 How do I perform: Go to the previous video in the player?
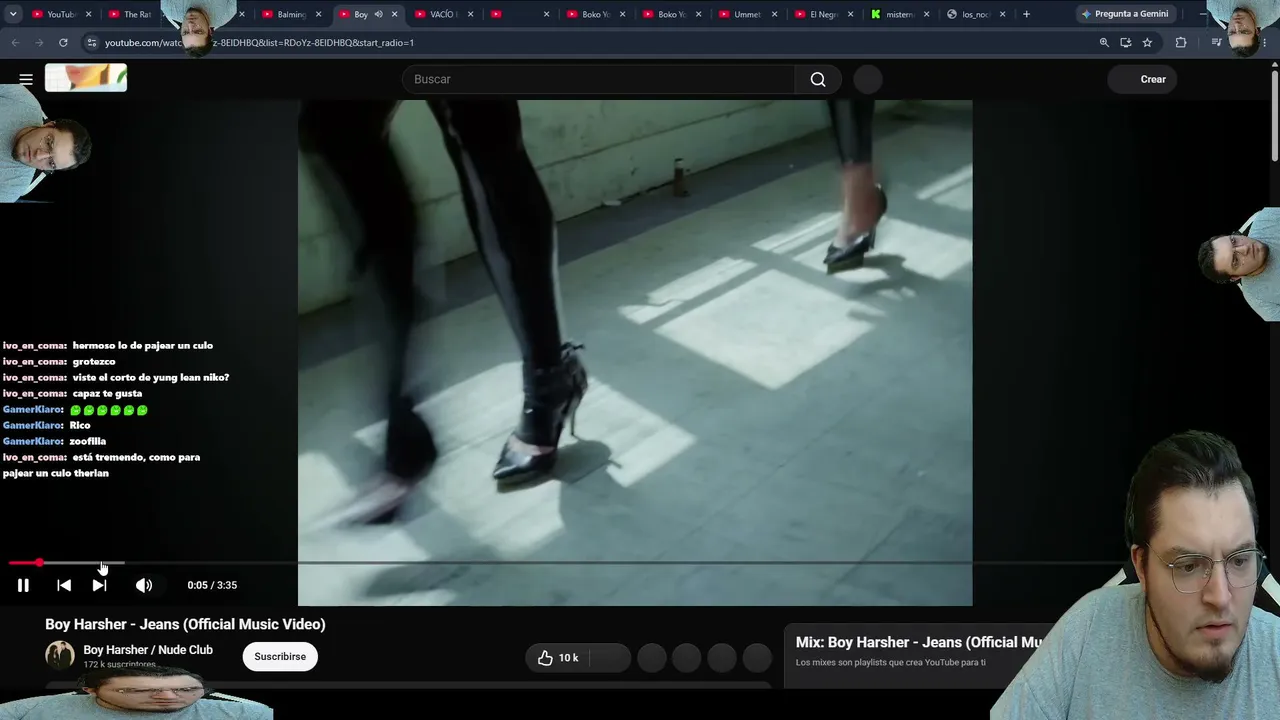tap(64, 585)
